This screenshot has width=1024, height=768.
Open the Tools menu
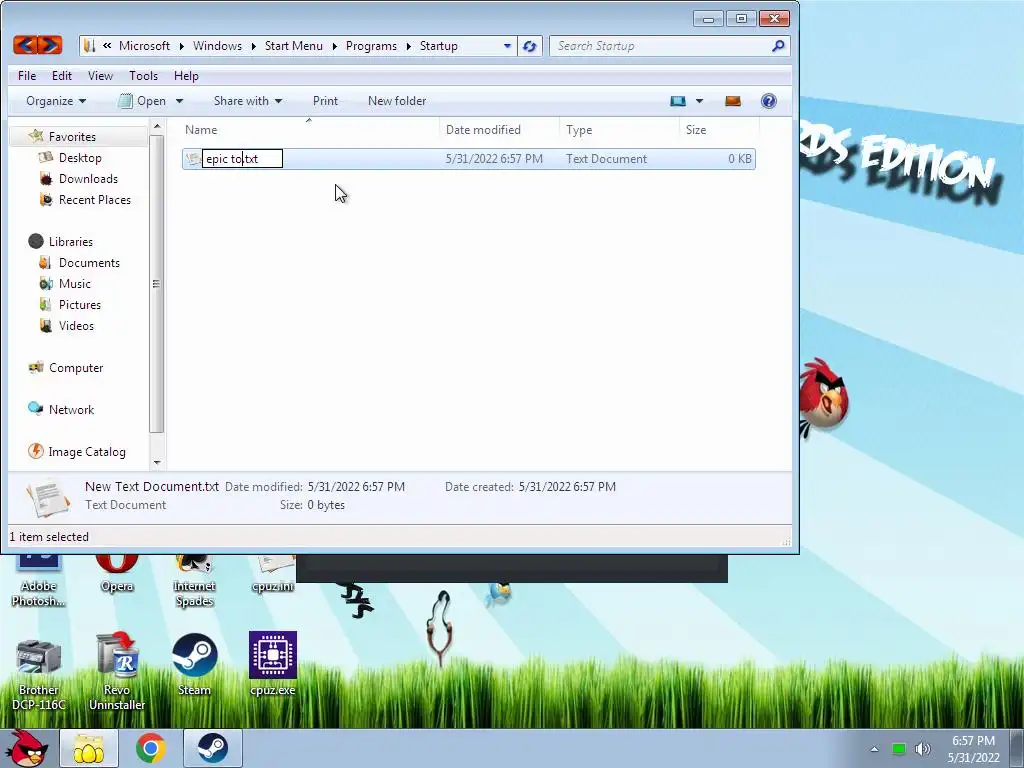[143, 76]
